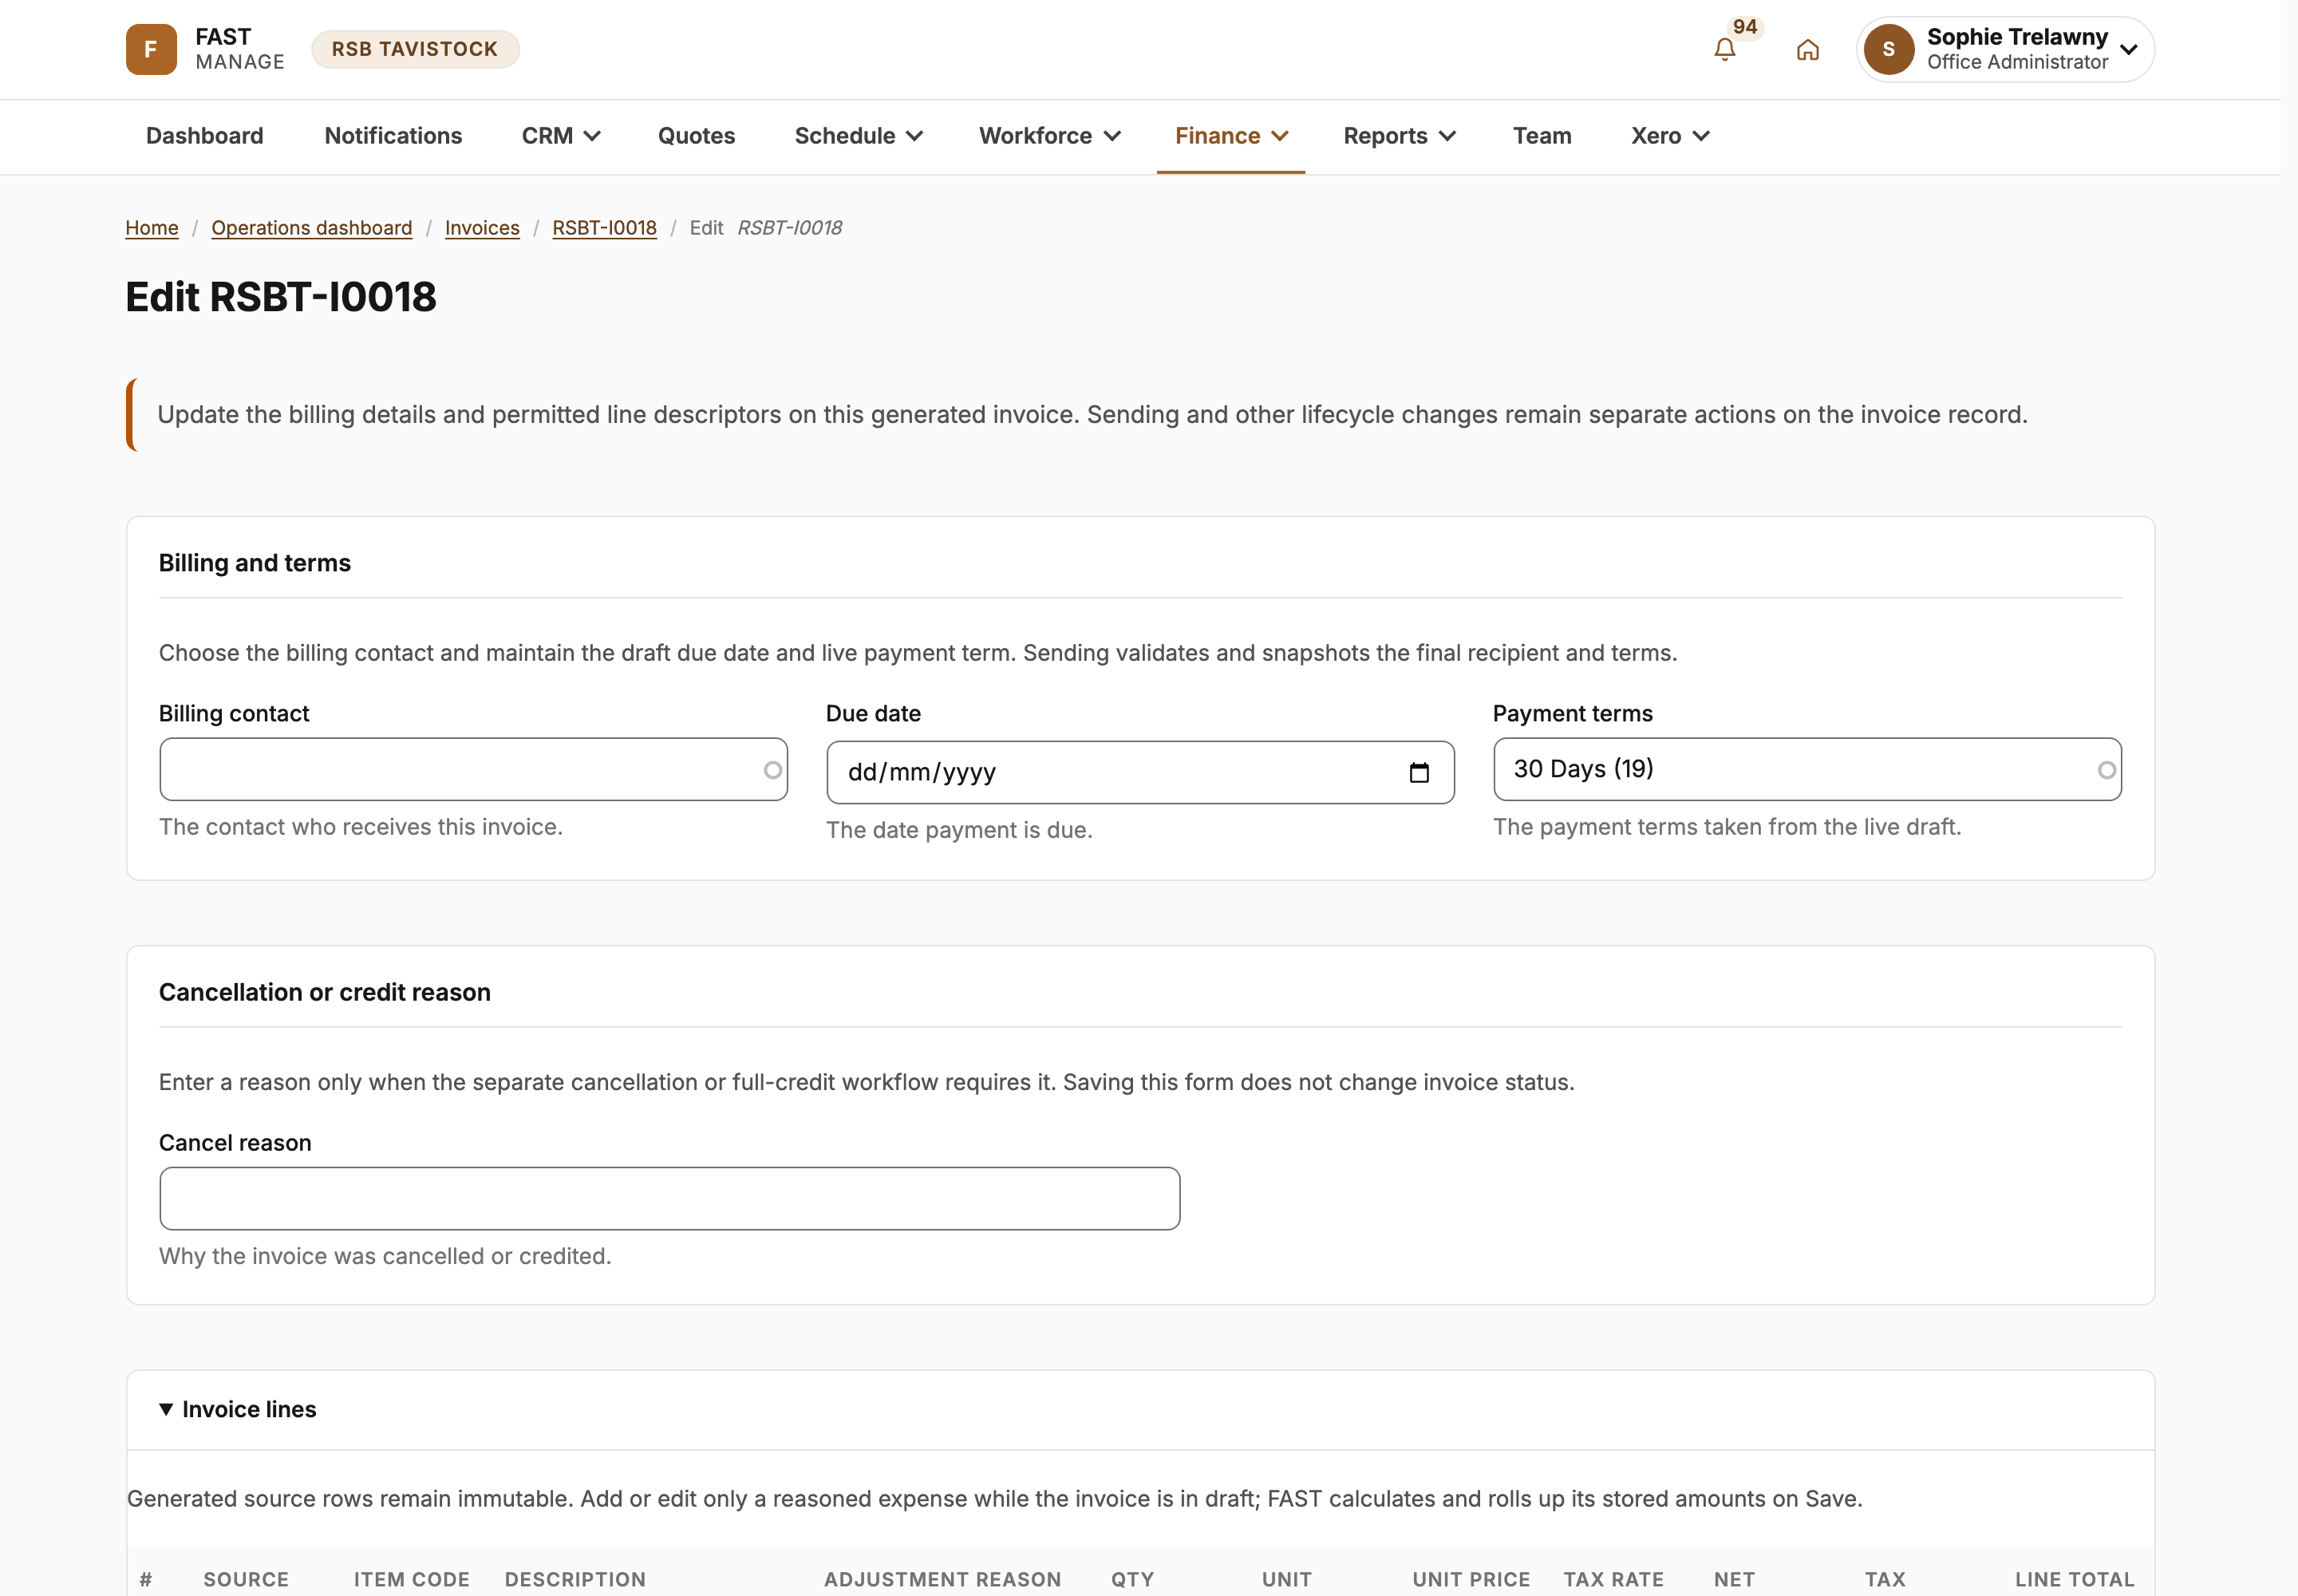Click the RSBT-I0018 breadcrumb link
This screenshot has width=2298, height=1596.
point(604,228)
